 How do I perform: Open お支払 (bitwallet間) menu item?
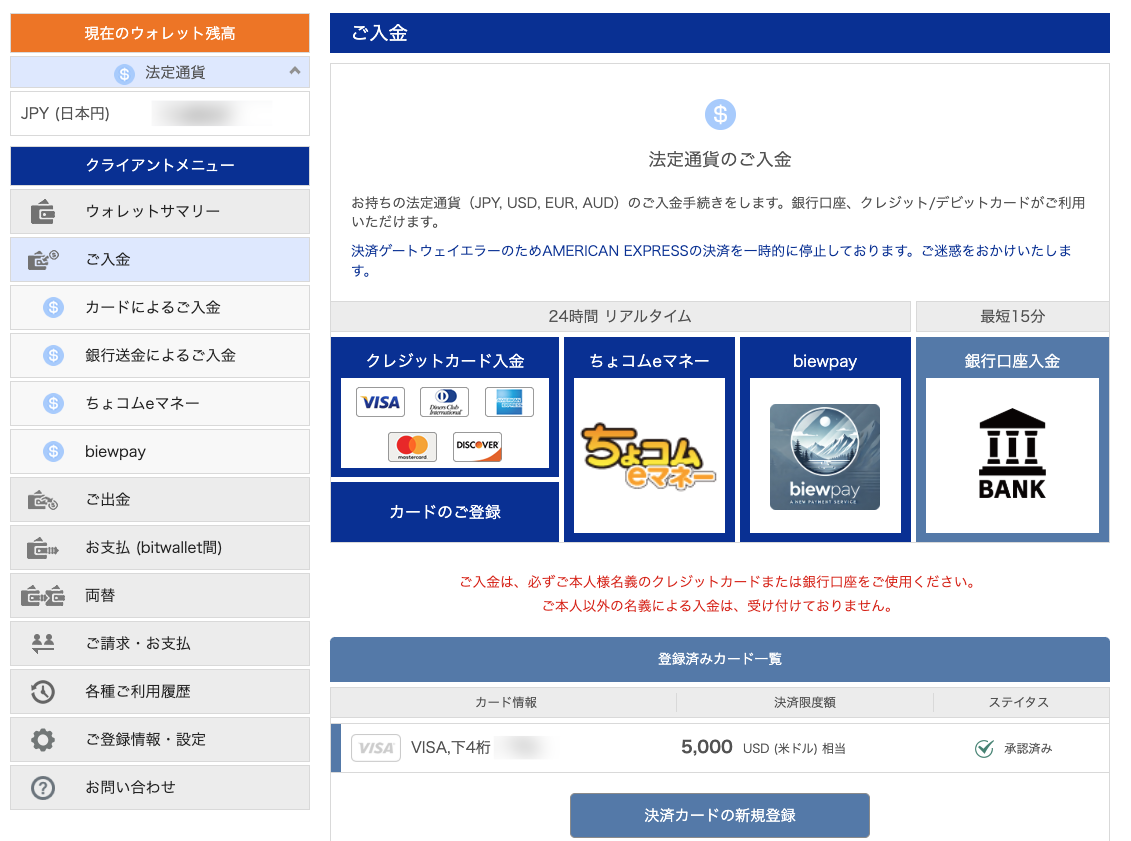[160, 548]
